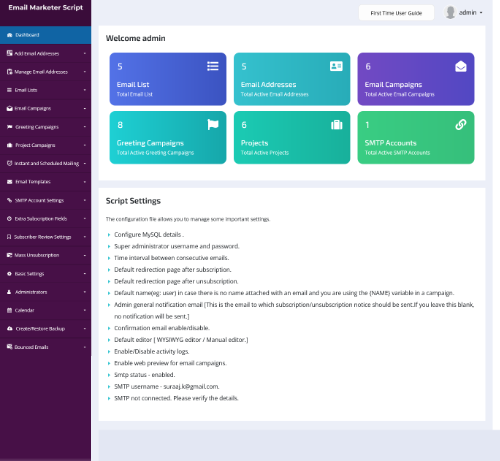Click the Email Marketer Script title
This screenshot has width=500, height=461.
[46, 8]
